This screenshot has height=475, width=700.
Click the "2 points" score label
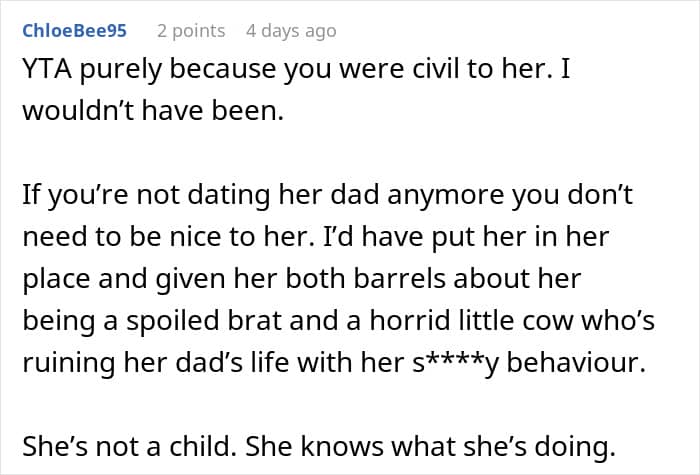click(191, 31)
